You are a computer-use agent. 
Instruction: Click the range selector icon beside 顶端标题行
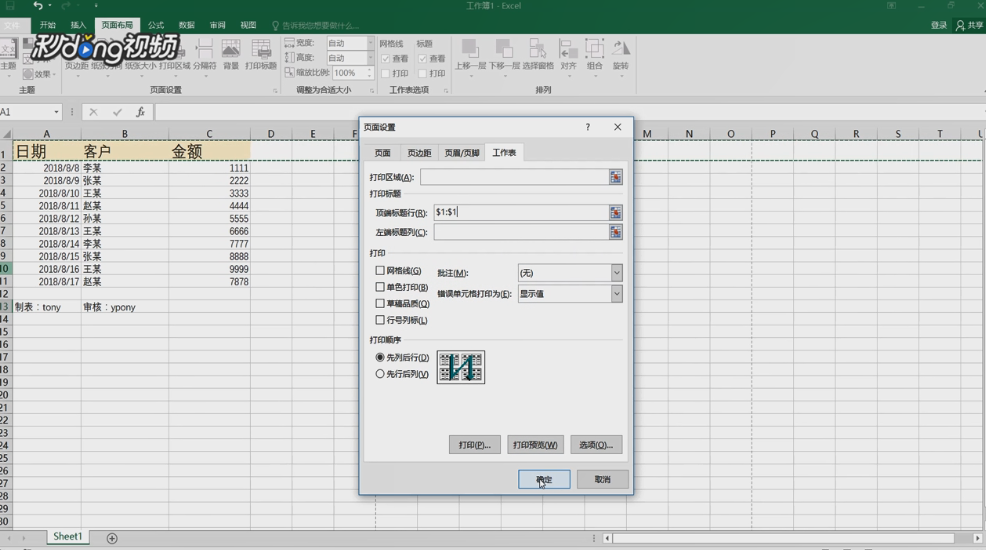point(616,212)
